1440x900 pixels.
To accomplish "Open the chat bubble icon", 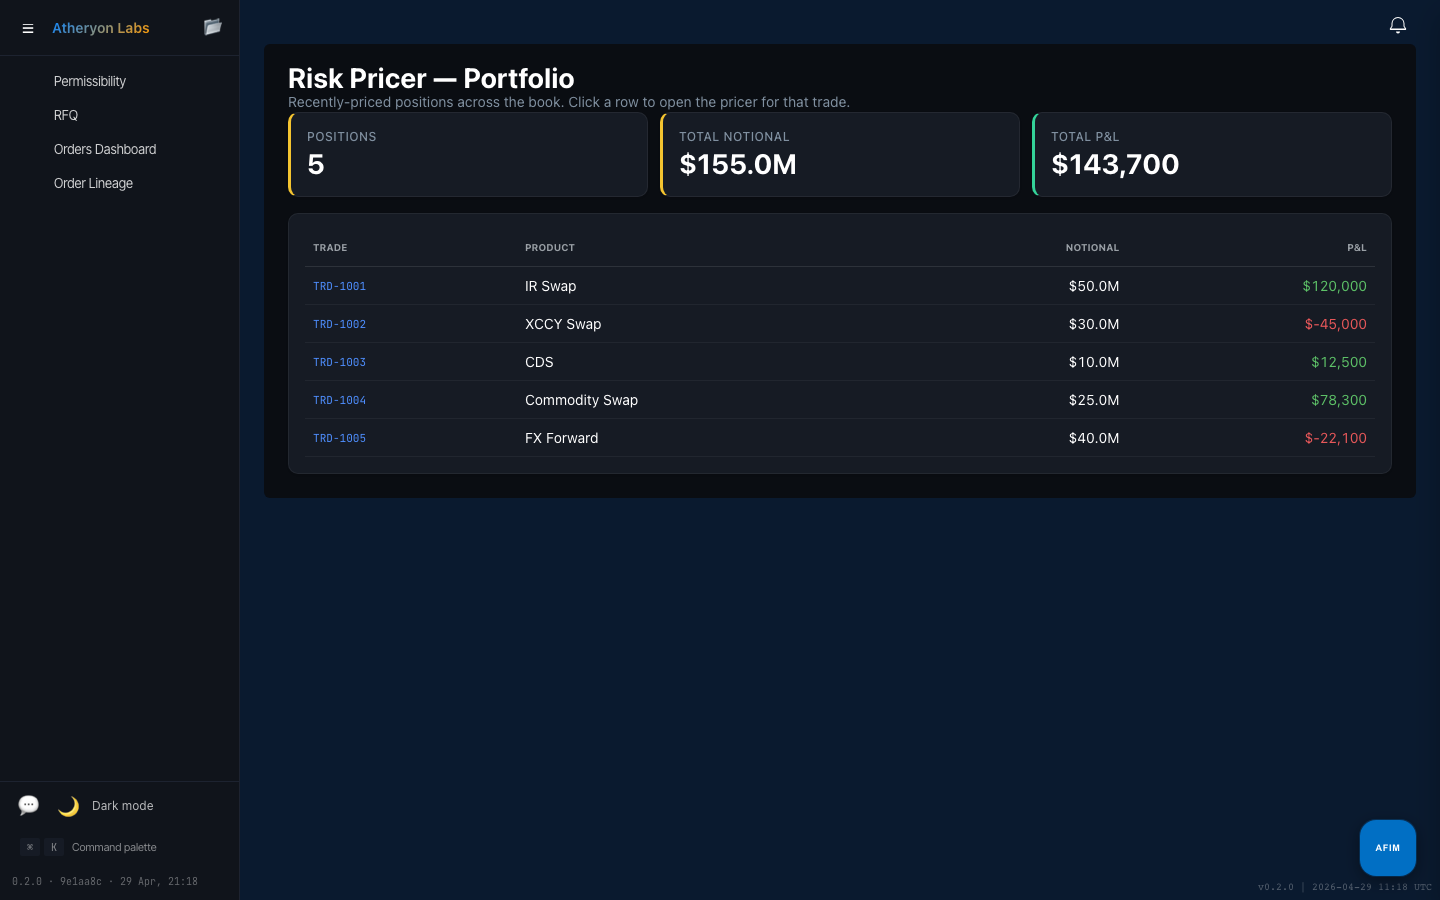I will coord(29,805).
